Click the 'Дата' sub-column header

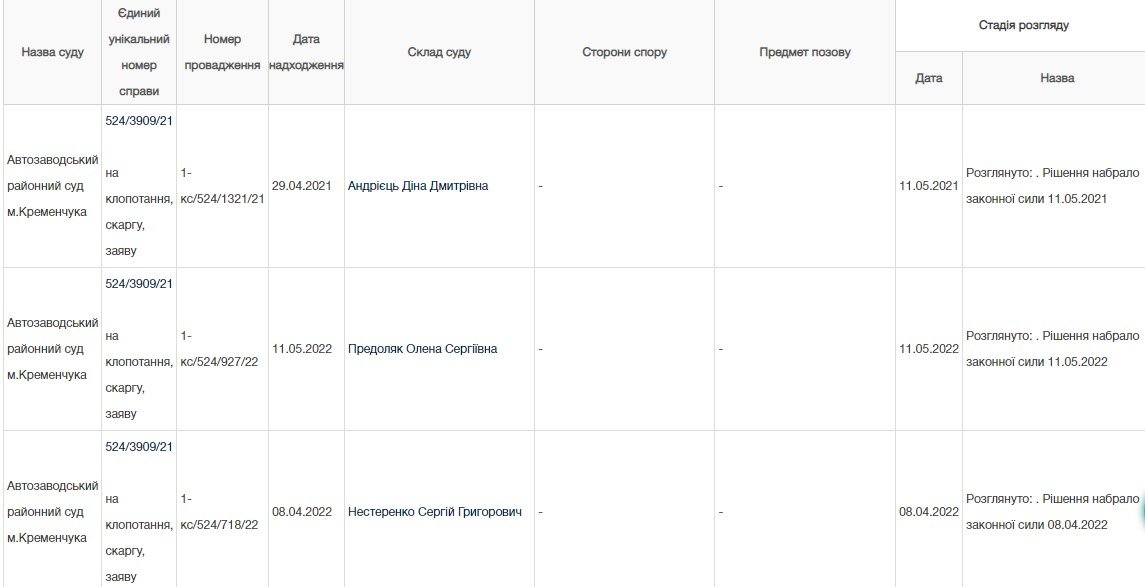coord(929,78)
